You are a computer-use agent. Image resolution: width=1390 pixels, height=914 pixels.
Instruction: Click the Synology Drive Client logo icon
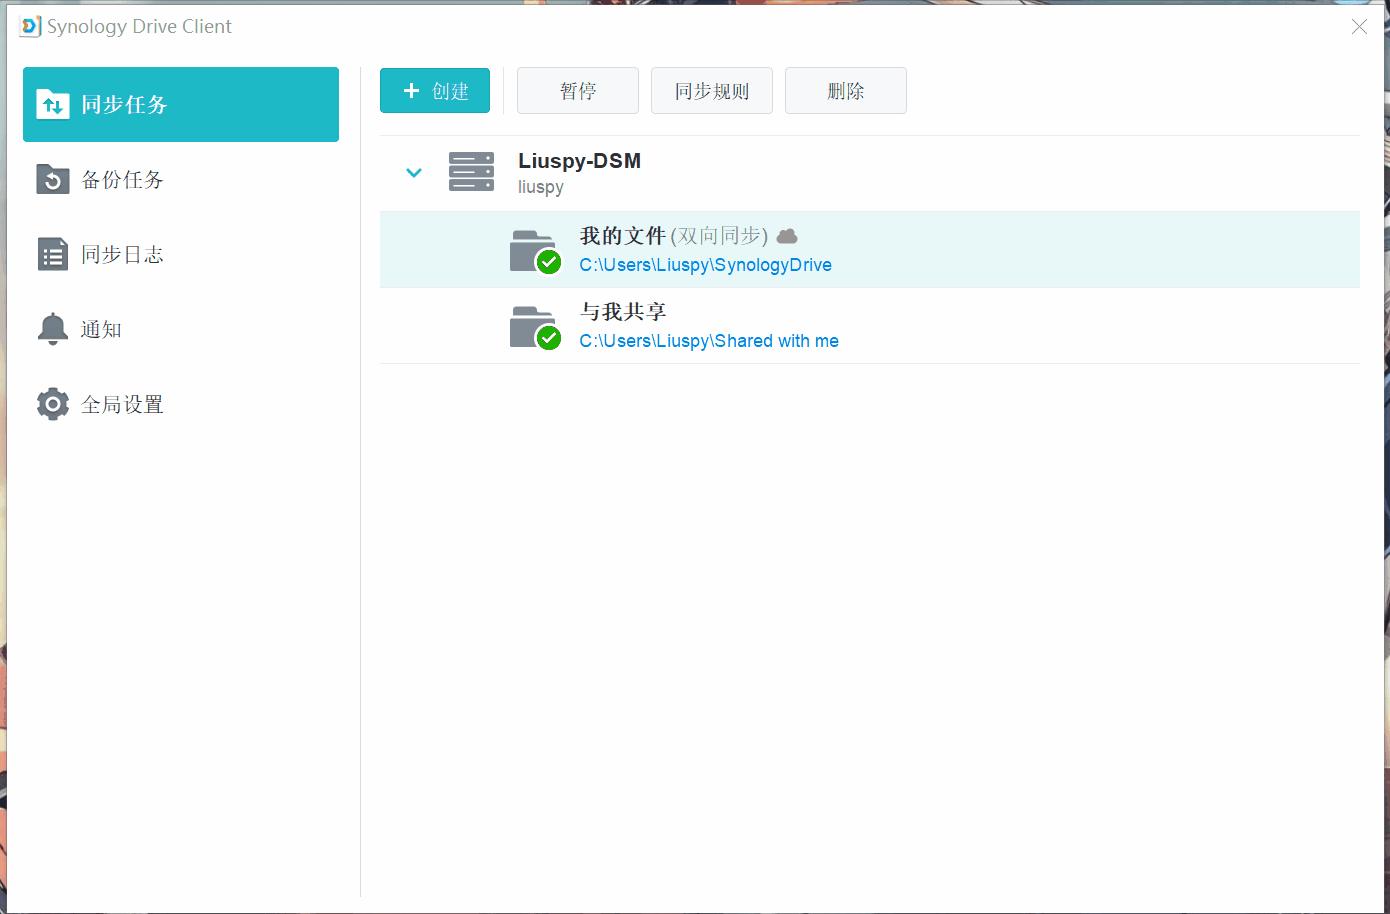tap(30, 27)
